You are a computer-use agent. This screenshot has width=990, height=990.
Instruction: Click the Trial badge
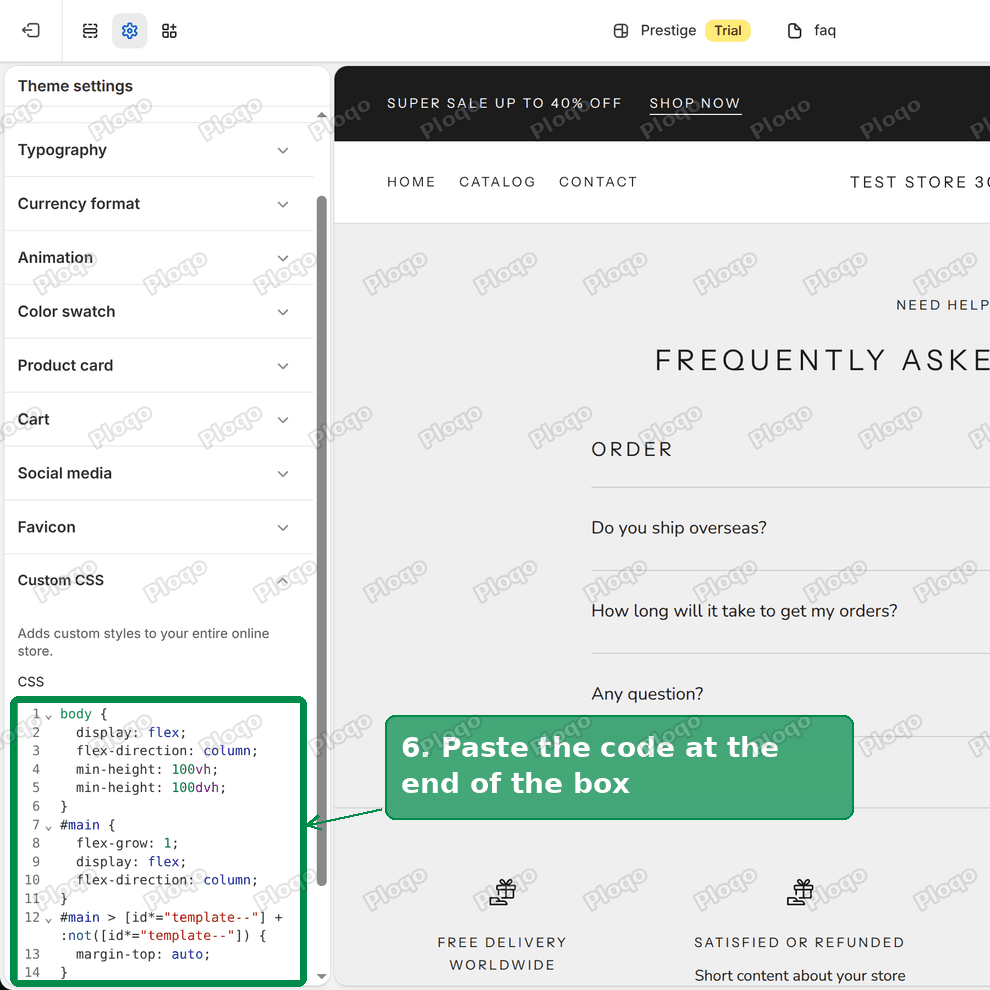727,30
